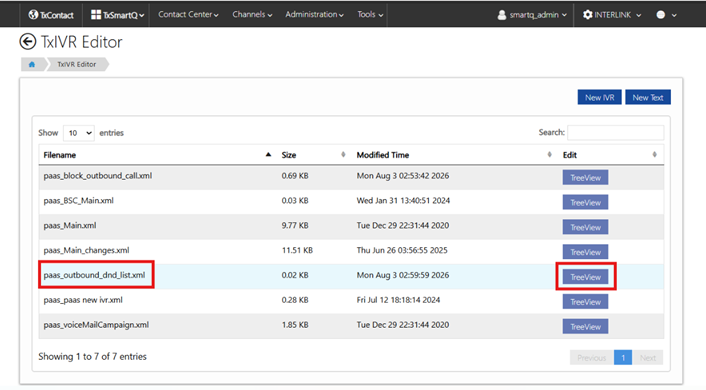Image resolution: width=706 pixels, height=390 pixels.
Task: Click the New IVR button
Action: click(x=599, y=97)
